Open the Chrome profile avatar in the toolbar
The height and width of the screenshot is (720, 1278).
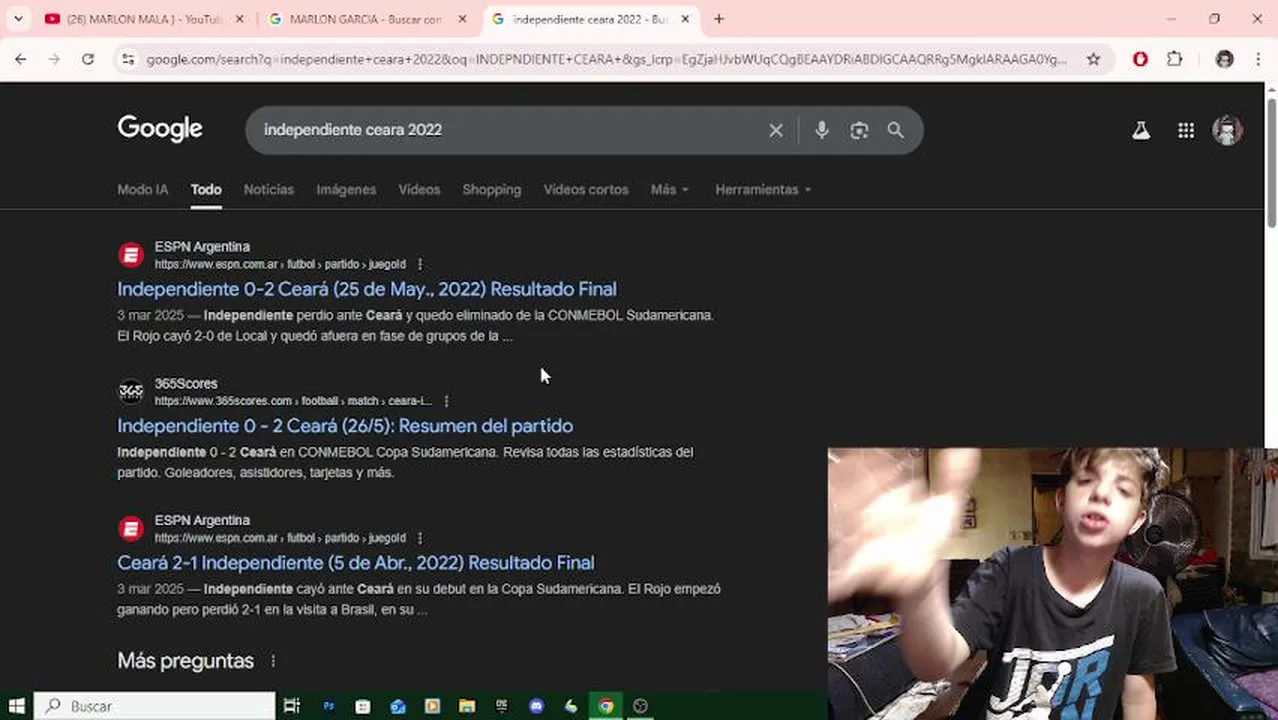click(1224, 59)
